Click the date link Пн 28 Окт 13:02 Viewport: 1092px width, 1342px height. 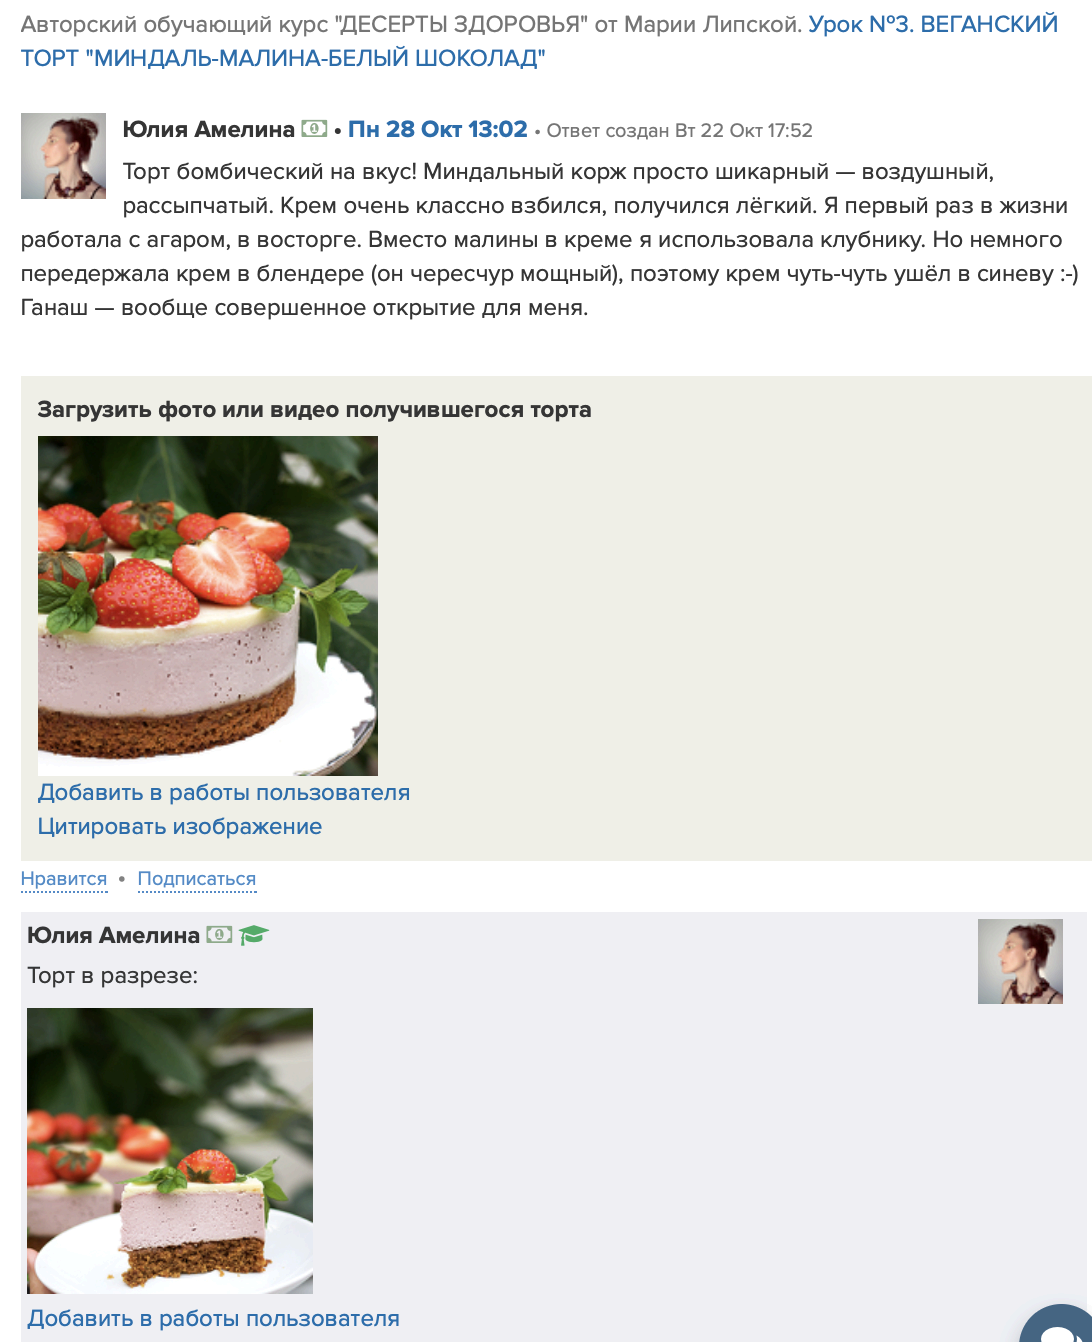tap(438, 129)
